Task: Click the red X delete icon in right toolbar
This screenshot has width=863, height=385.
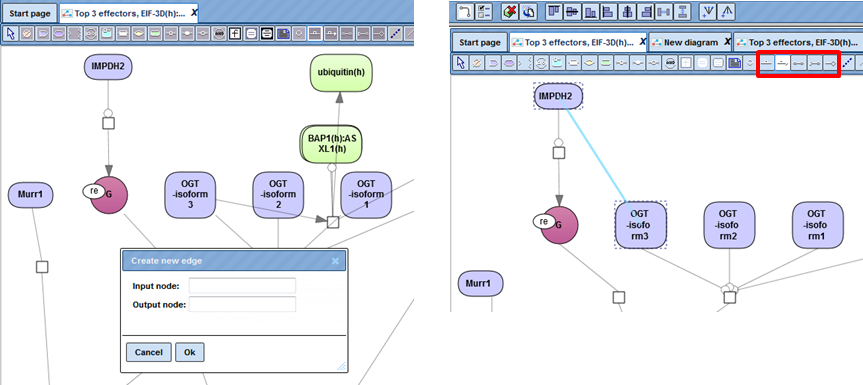Action: tap(510, 12)
